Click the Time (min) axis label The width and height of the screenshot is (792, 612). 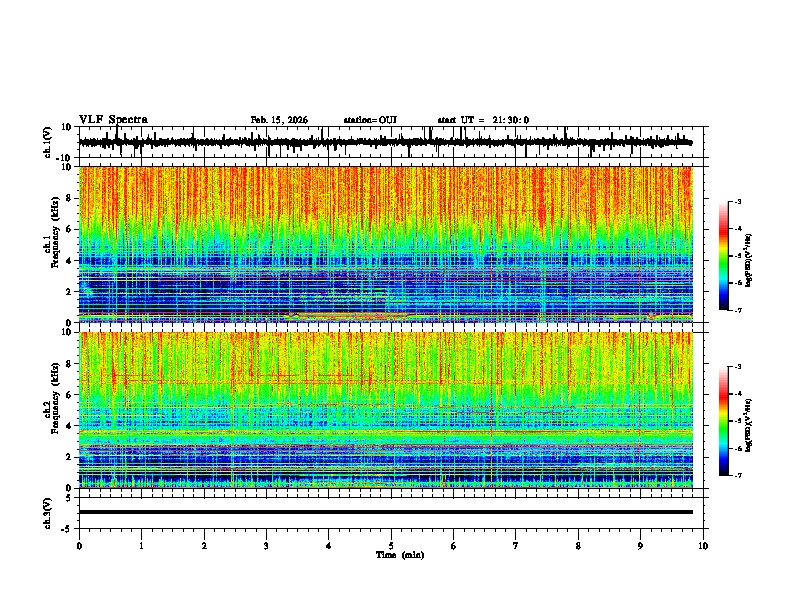(x=400, y=555)
